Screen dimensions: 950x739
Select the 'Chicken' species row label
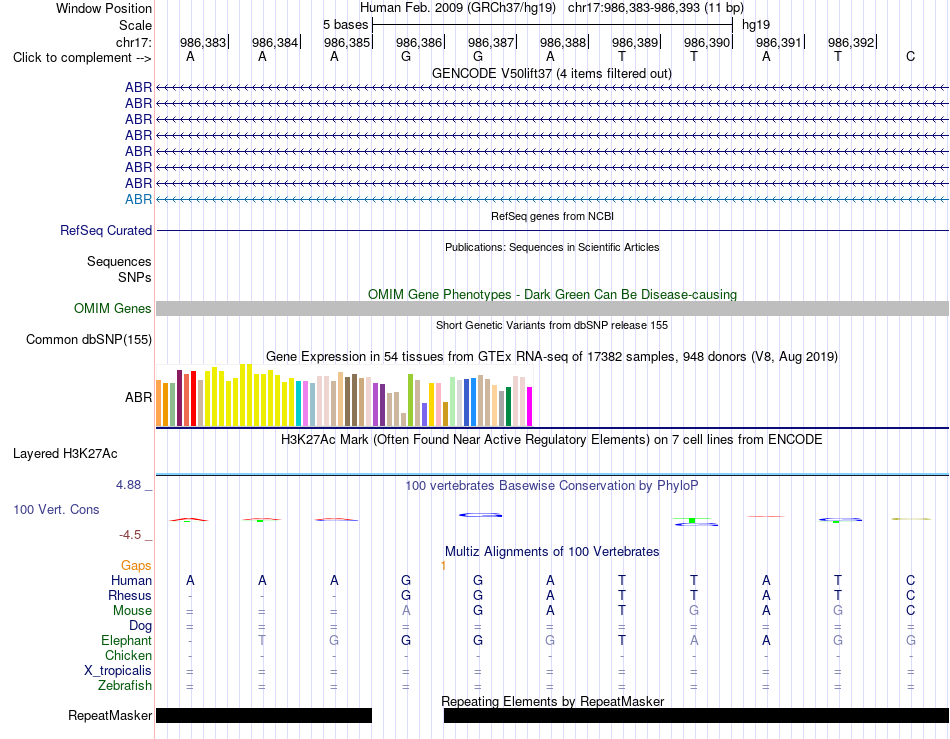point(128,655)
